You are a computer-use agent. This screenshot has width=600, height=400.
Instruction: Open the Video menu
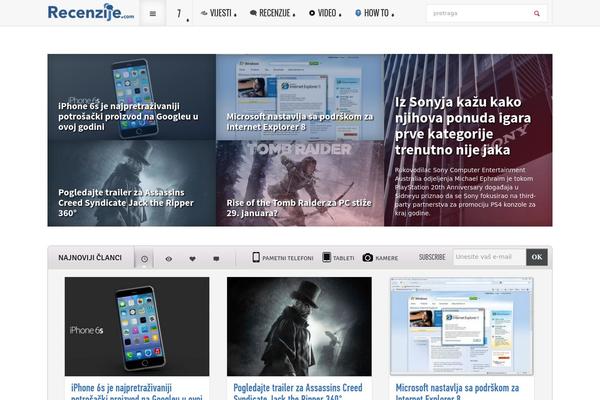[327, 13]
